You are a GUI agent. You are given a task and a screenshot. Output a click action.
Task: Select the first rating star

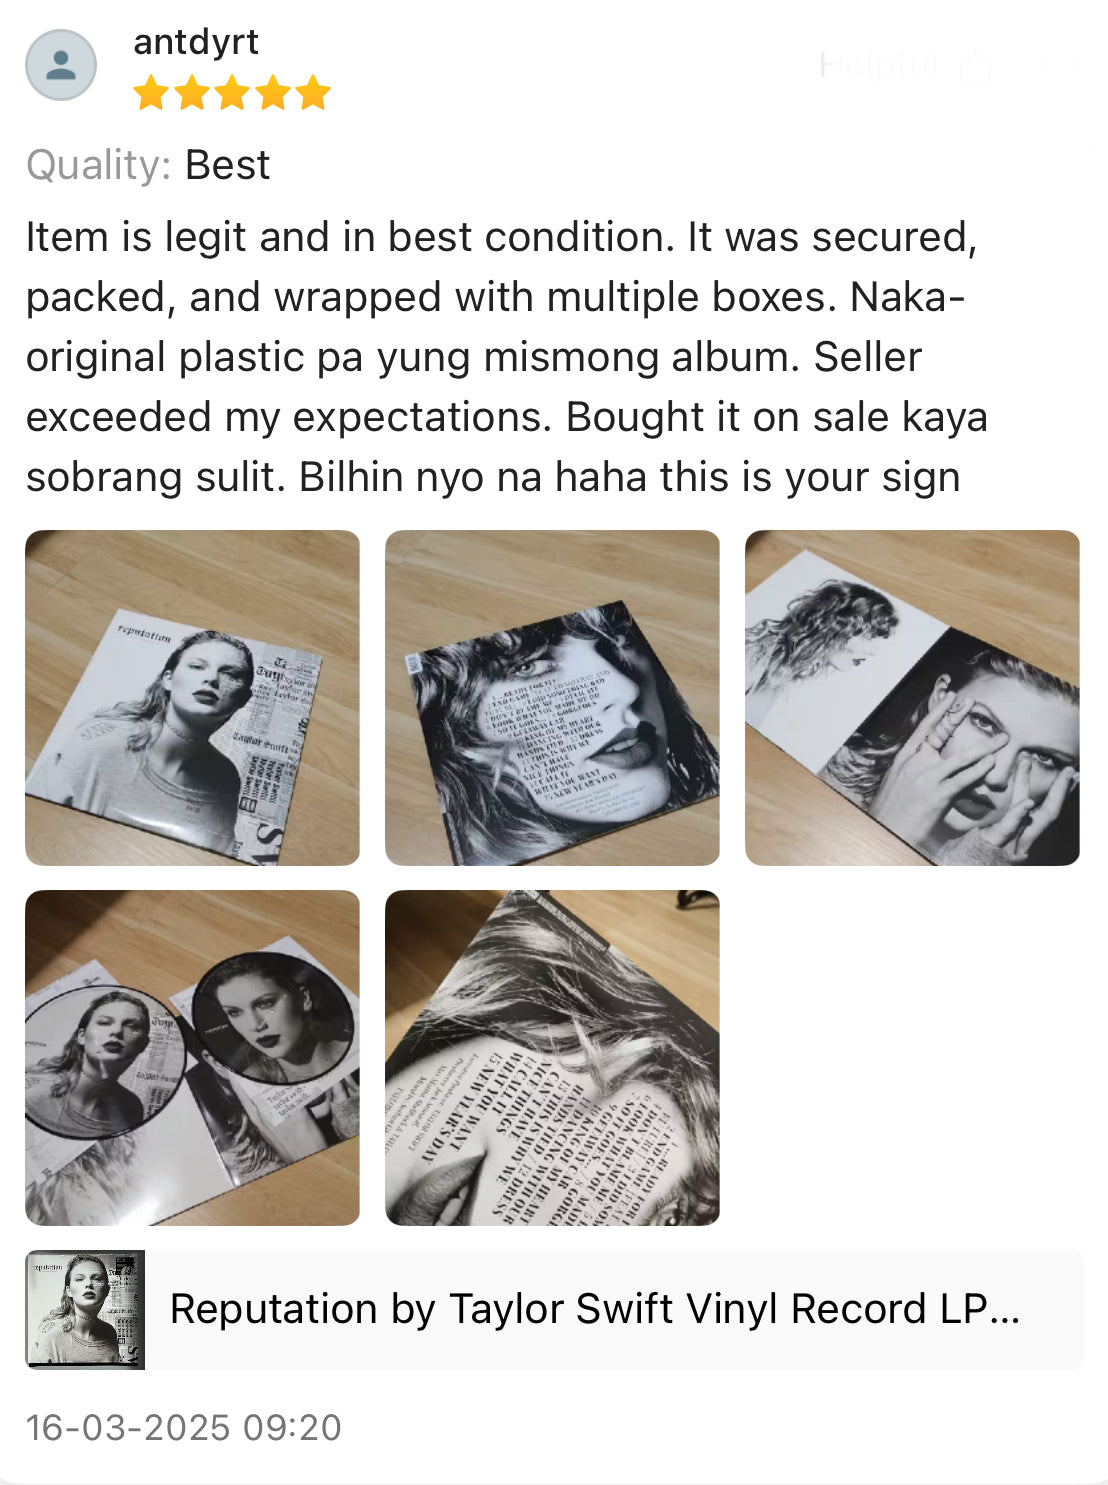pyautogui.click(x=151, y=93)
